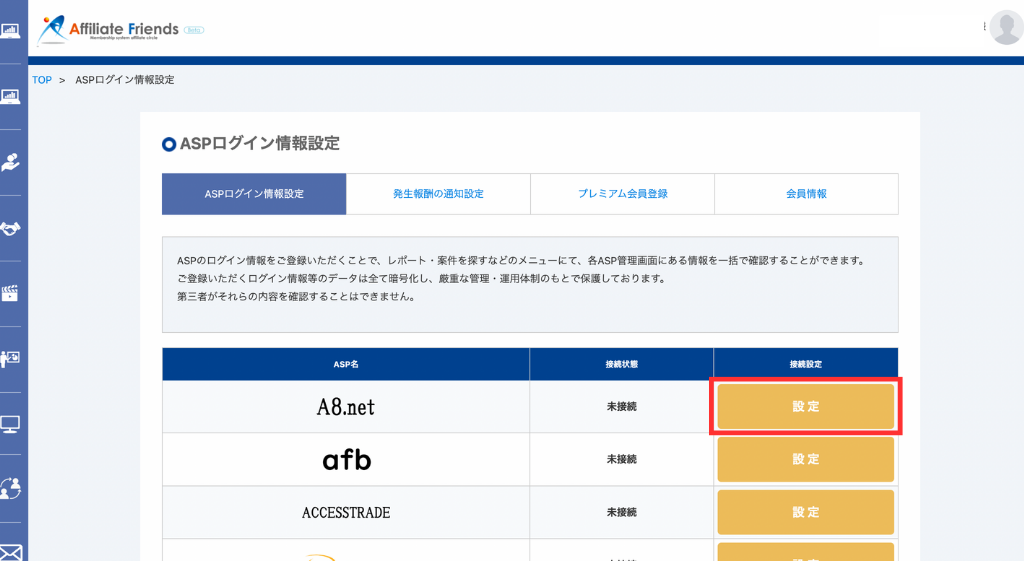Switch to the 発生報酬の通知設定 tab
1024x561 pixels.
pos(438,194)
